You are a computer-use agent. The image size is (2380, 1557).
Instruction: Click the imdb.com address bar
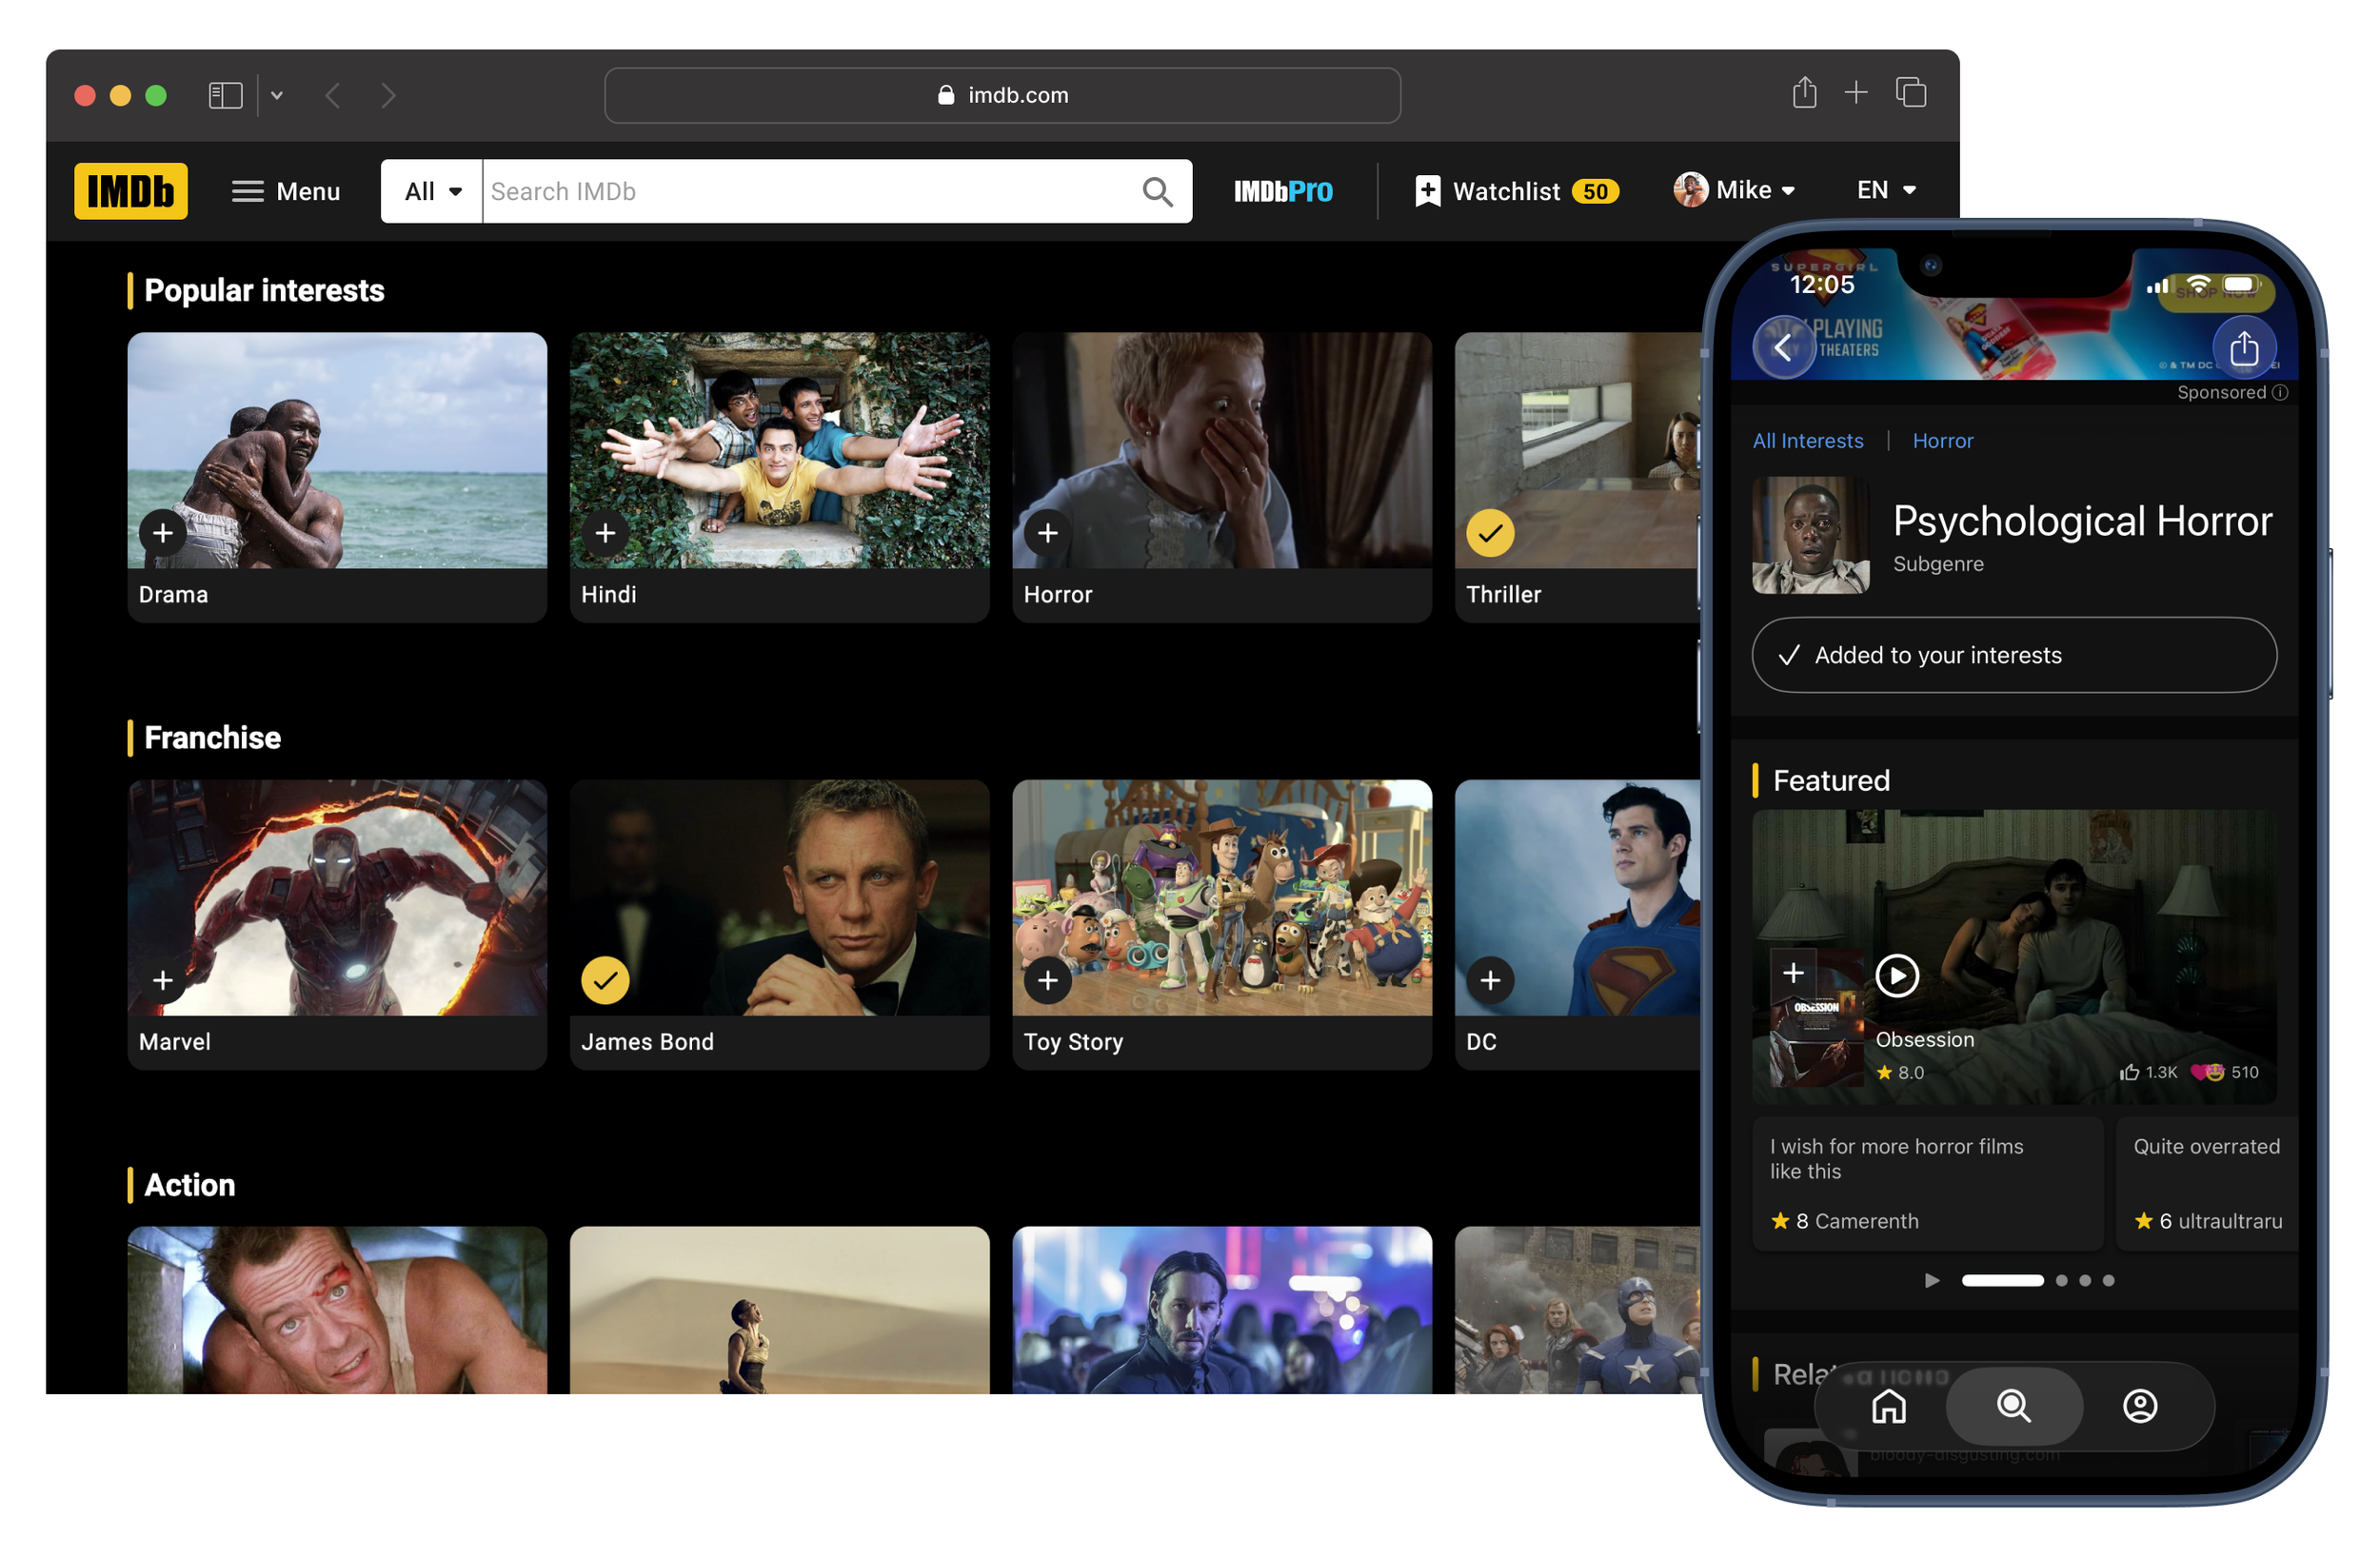tap(1002, 95)
